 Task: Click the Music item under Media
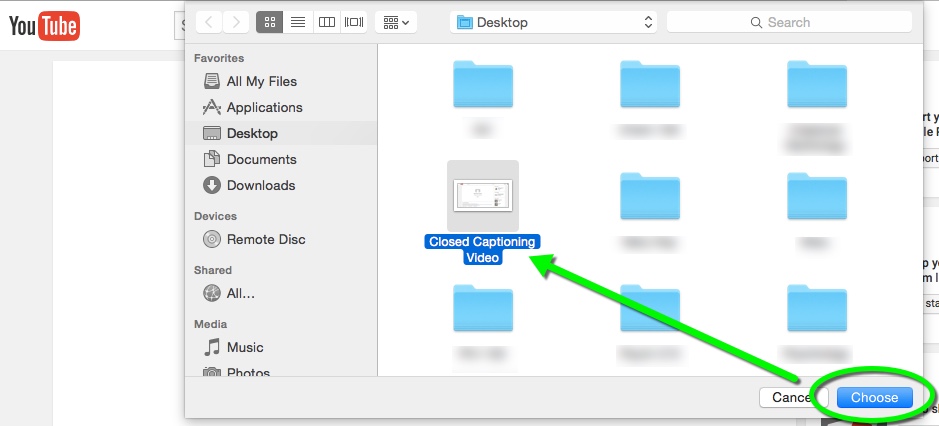(x=245, y=347)
